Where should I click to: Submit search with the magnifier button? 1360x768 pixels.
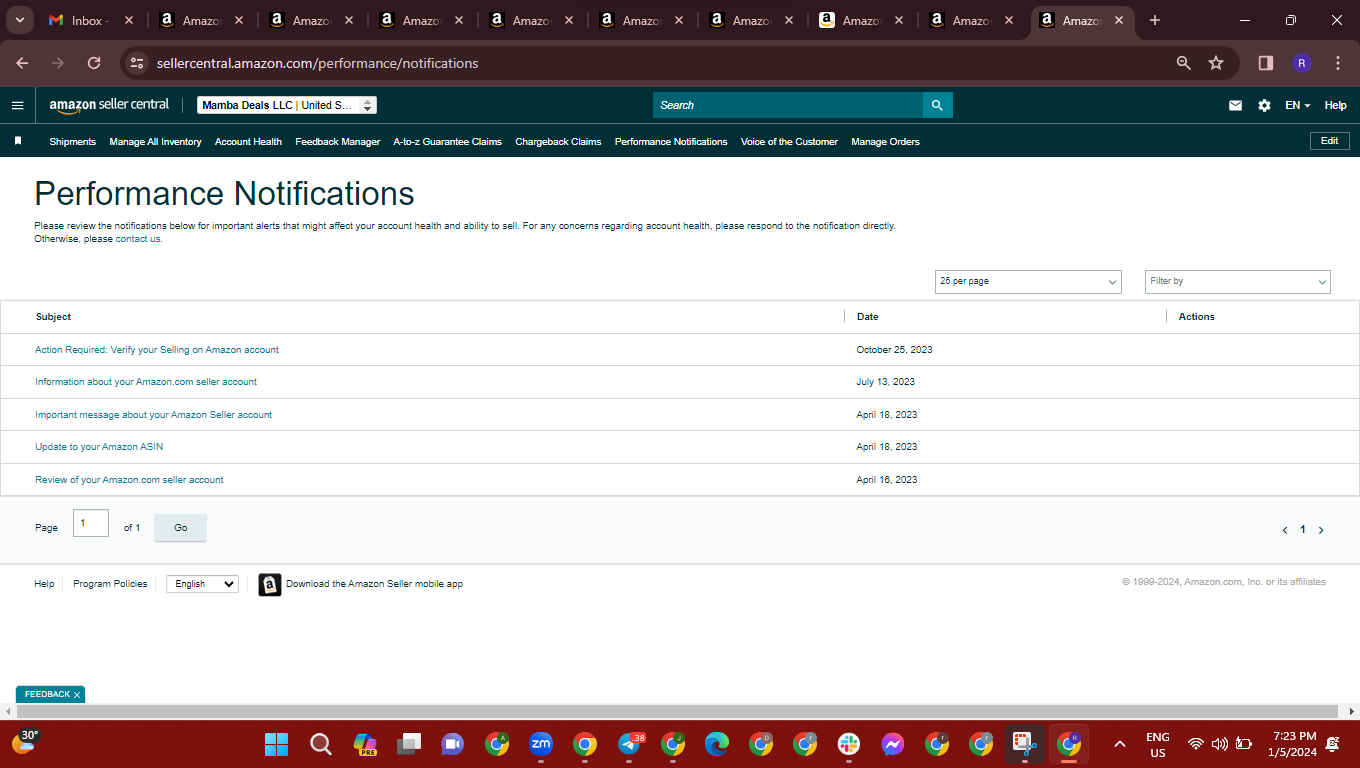[x=937, y=105]
